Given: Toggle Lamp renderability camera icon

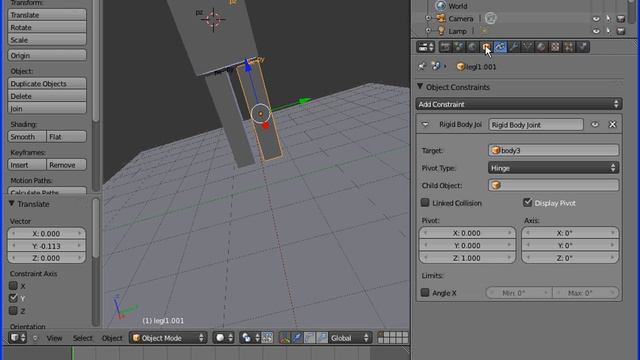Looking at the screenshot, I should coord(621,31).
